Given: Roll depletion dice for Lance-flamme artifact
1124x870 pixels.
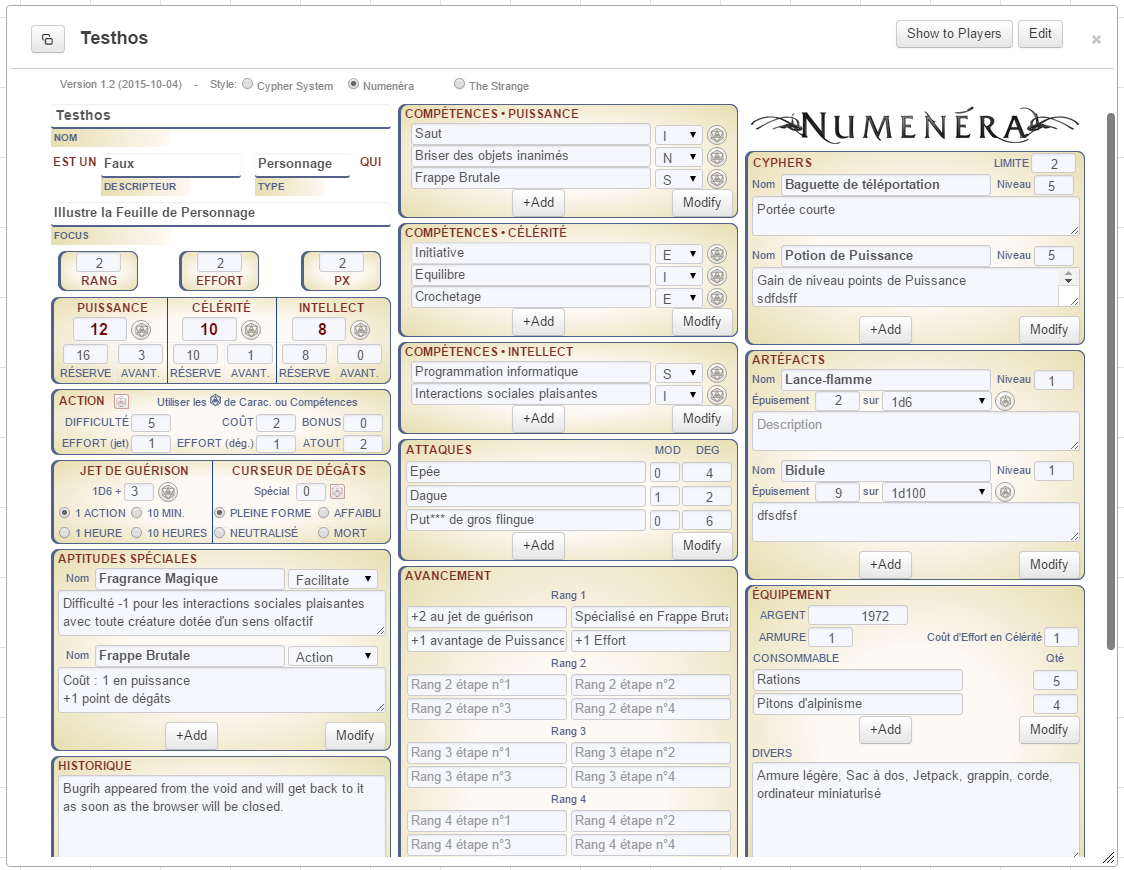Looking at the screenshot, I should (x=1006, y=401).
